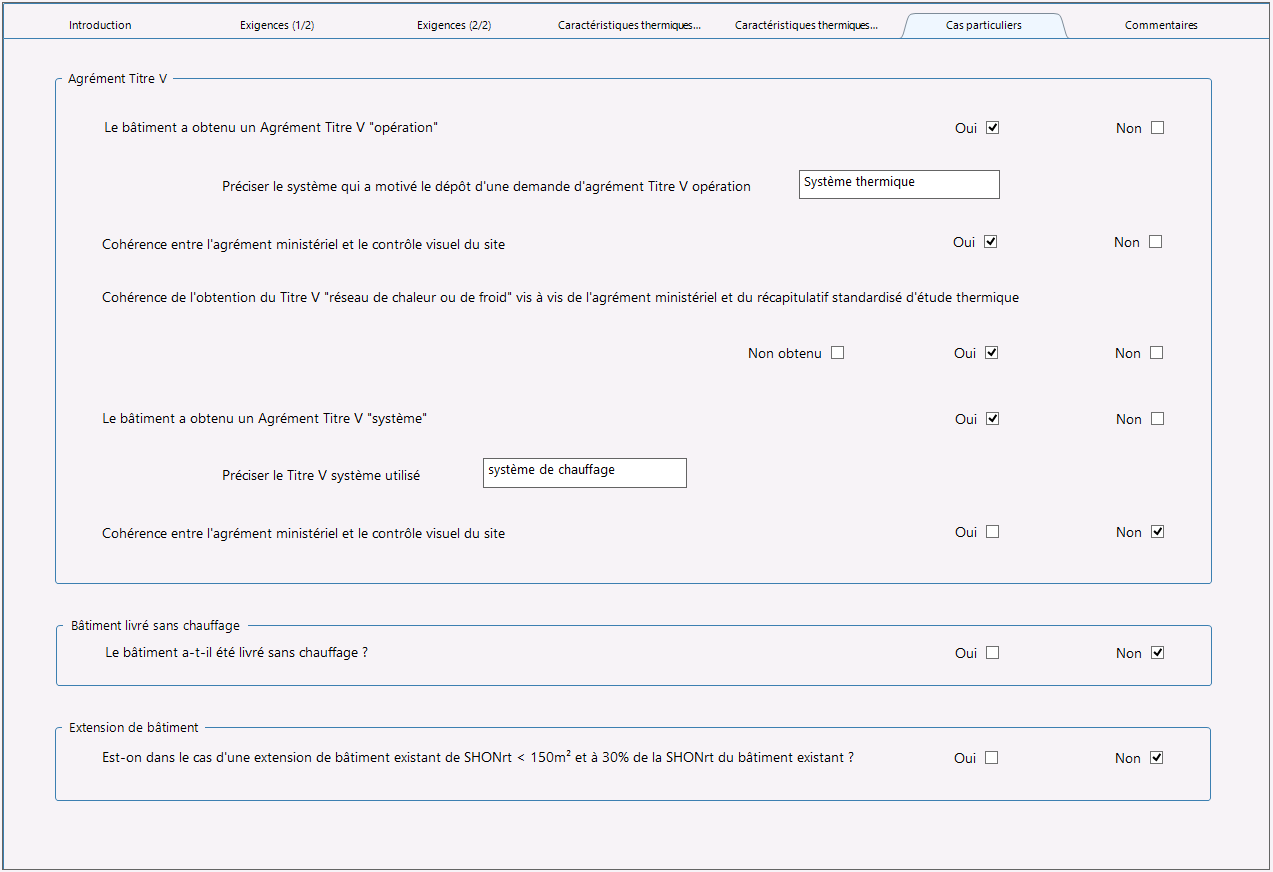Viewport: 1273px width, 872px height.
Task: Check Oui for bâtiment livré sans chauffage
Action: [992, 653]
